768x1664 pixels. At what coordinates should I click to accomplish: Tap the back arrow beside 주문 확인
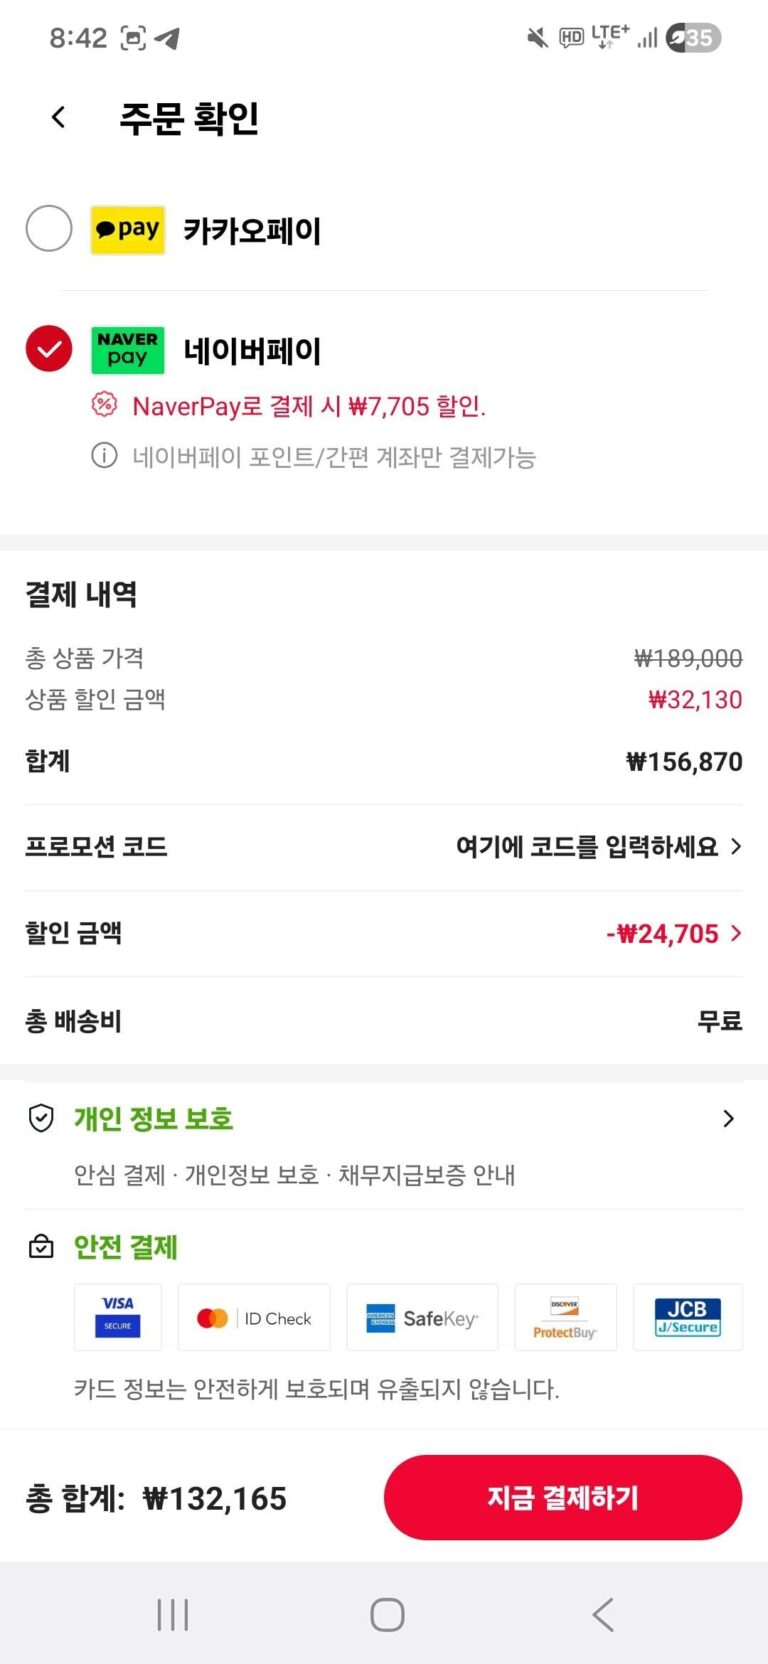[59, 118]
